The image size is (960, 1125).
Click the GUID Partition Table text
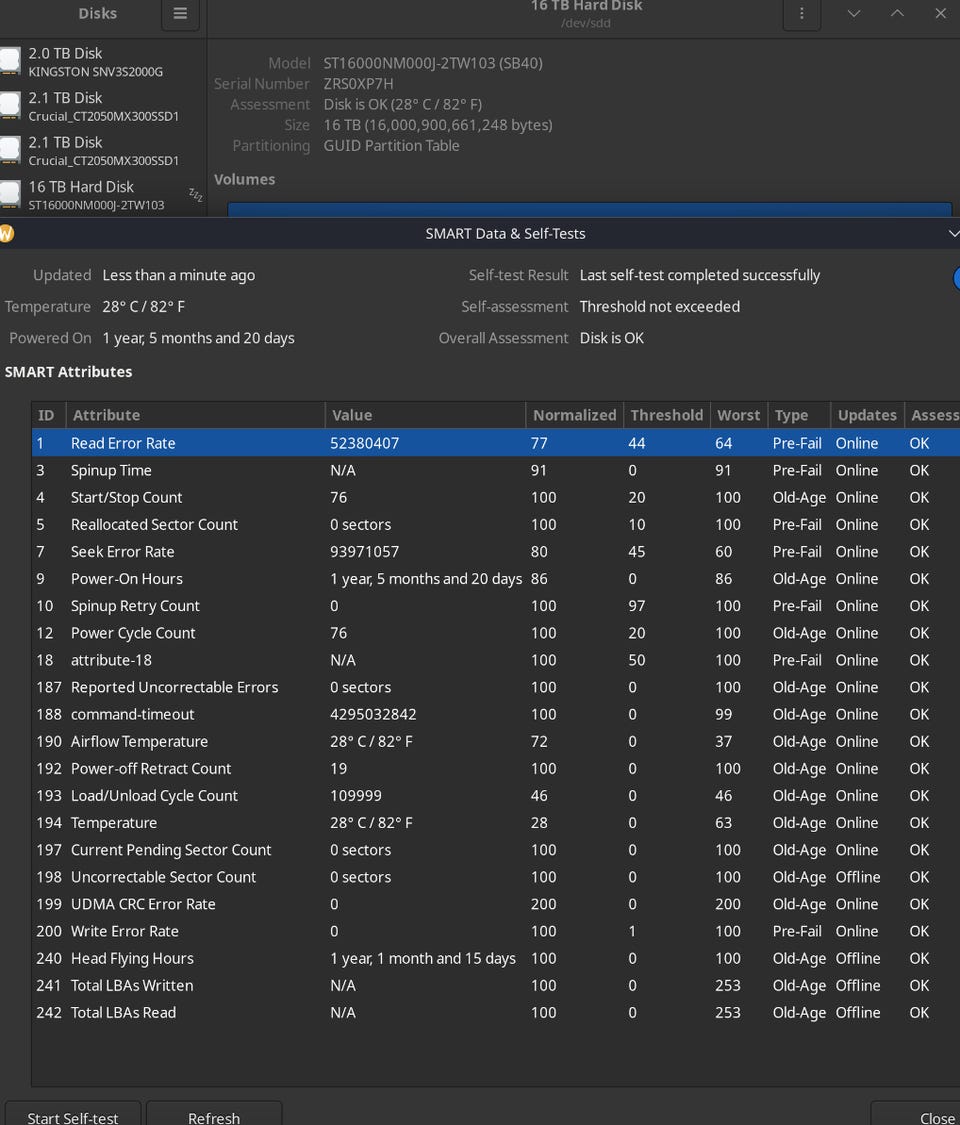tap(391, 146)
